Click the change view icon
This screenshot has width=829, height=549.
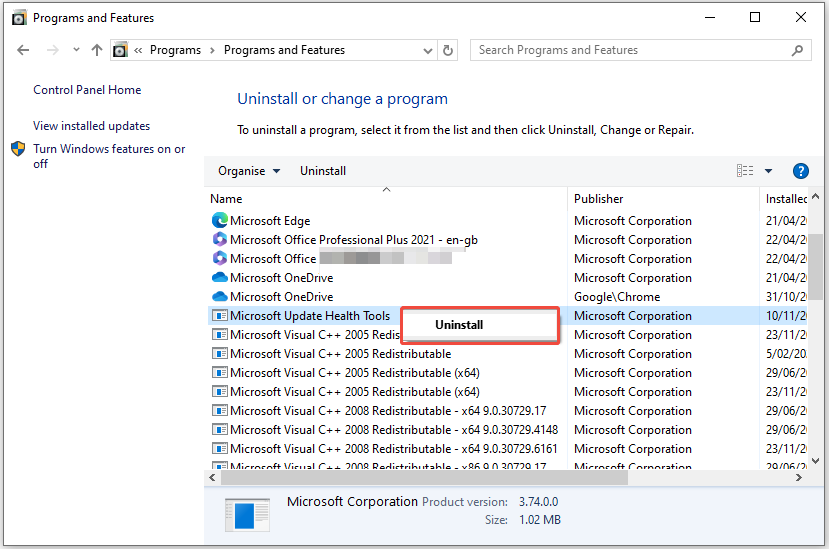[745, 170]
